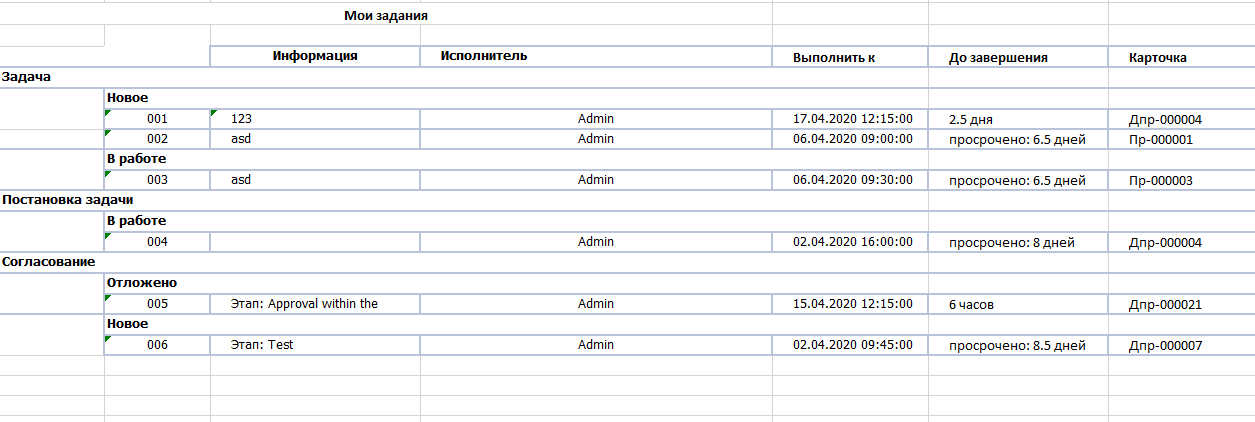
Task: Open card Пр-000003
Action: tap(1160, 180)
